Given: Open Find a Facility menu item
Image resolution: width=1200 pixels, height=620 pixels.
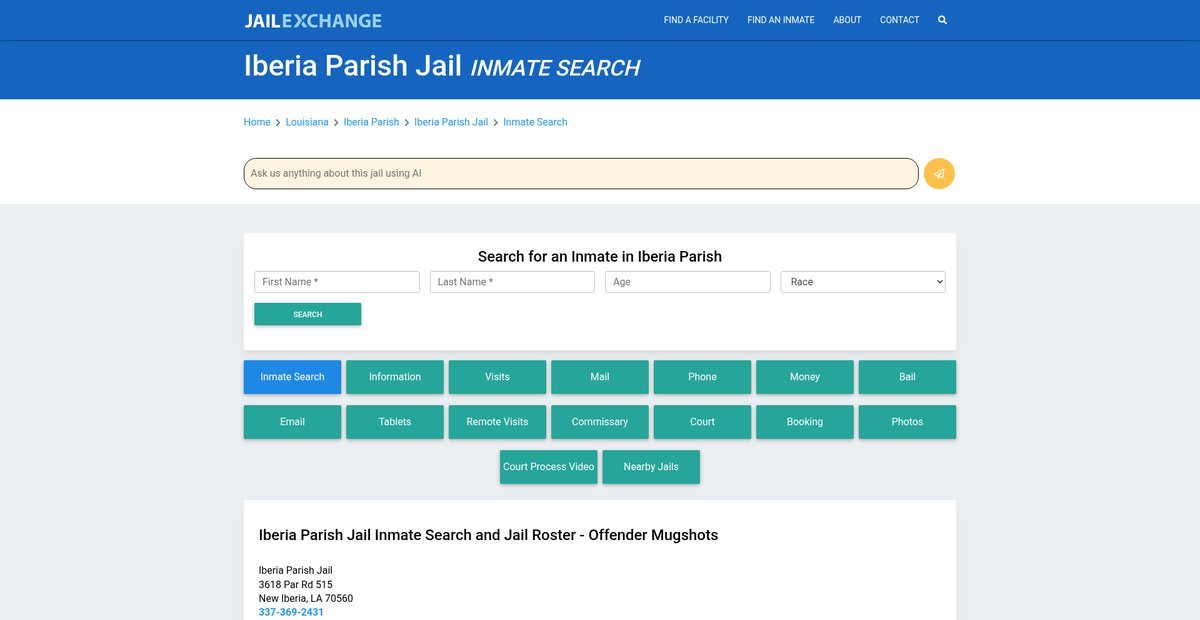Looking at the screenshot, I should click(696, 20).
